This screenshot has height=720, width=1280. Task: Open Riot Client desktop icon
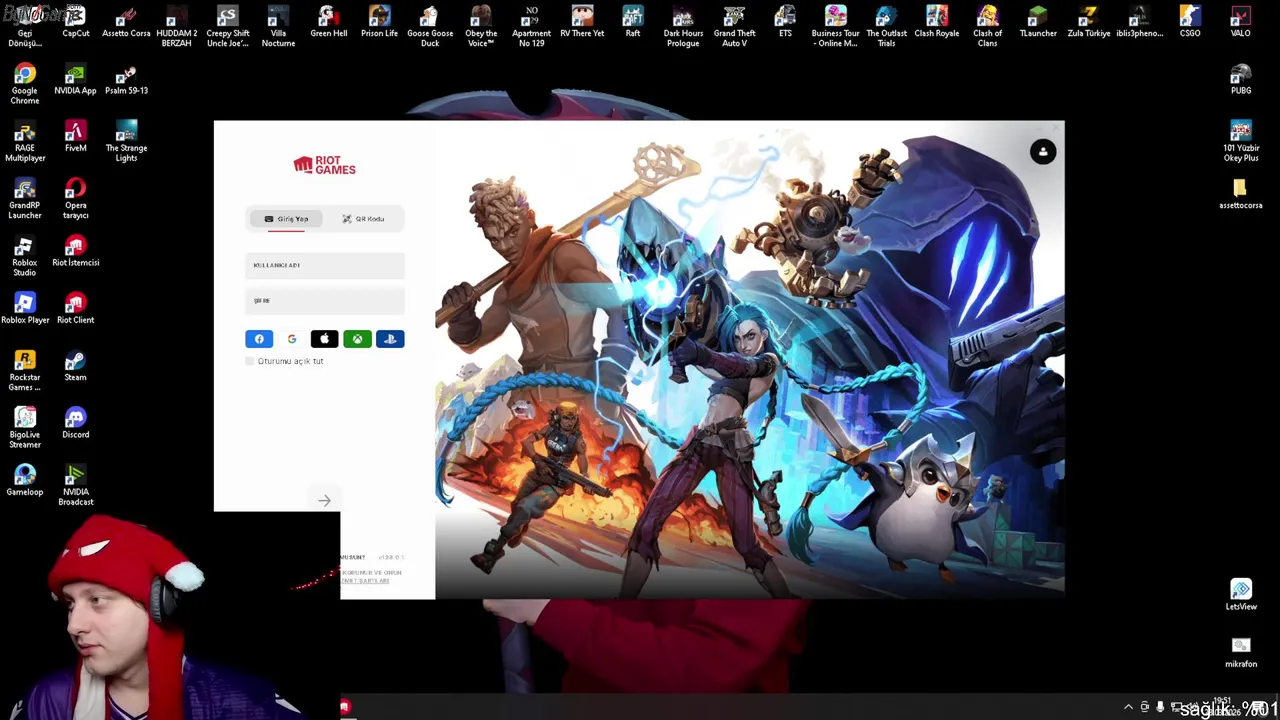click(75, 309)
